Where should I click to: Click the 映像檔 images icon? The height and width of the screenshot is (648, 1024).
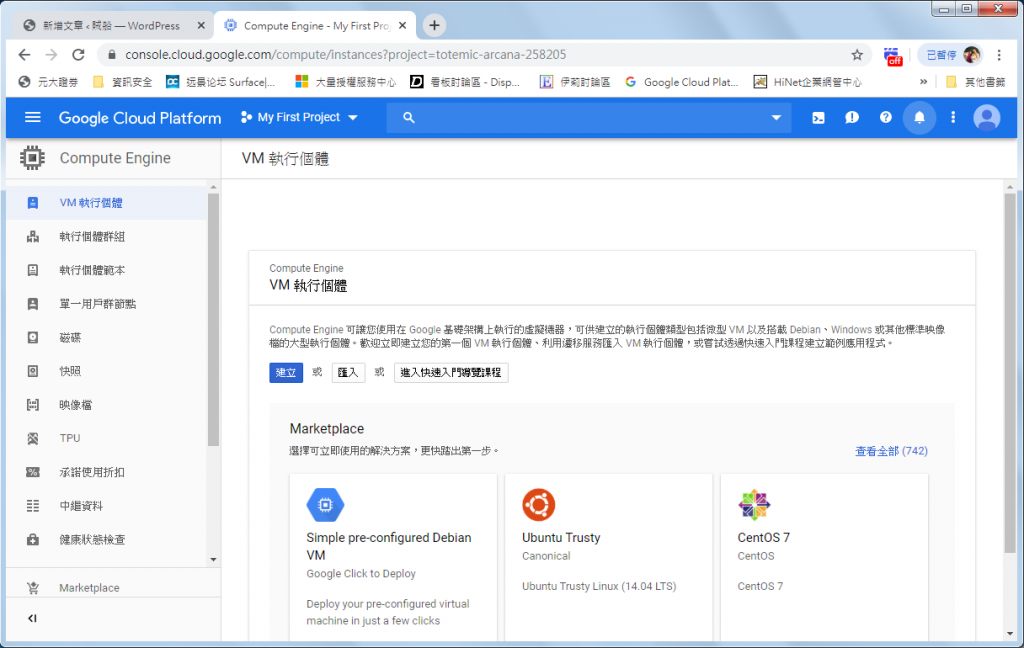[33, 404]
